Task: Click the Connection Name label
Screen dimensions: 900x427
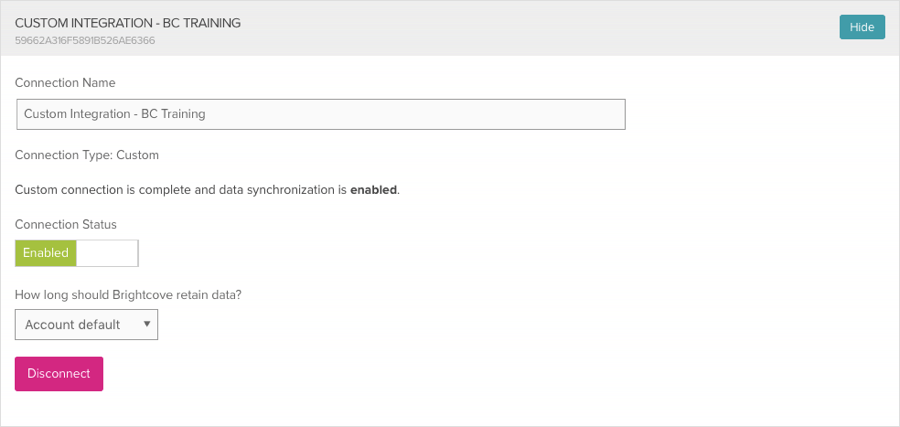Action: click(x=65, y=82)
